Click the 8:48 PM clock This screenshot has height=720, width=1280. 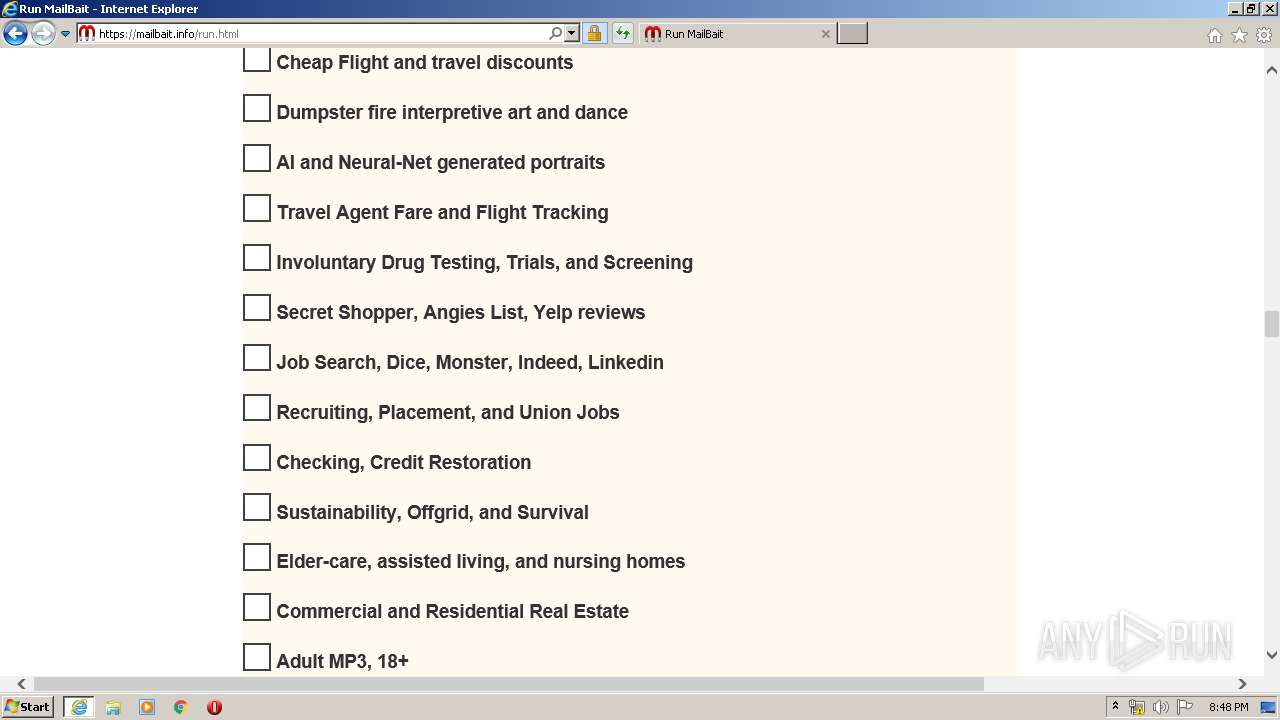point(1228,707)
